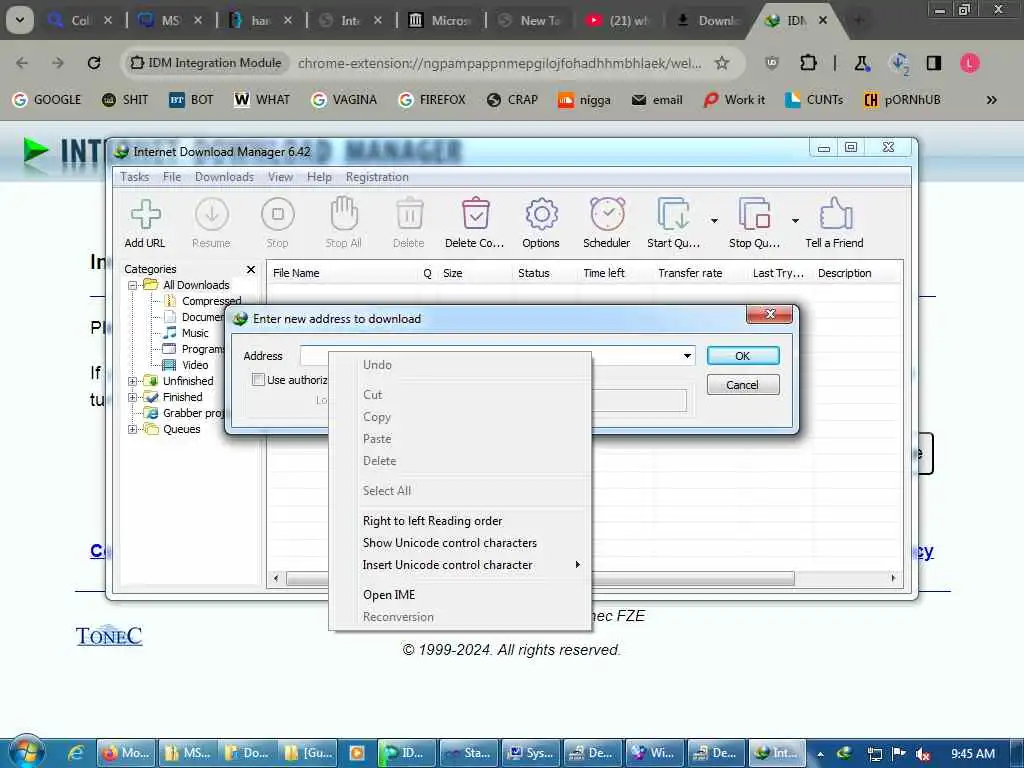Viewport: 1024px width, 768px height.
Task: Click Cancel in the address dialog
Action: (743, 385)
